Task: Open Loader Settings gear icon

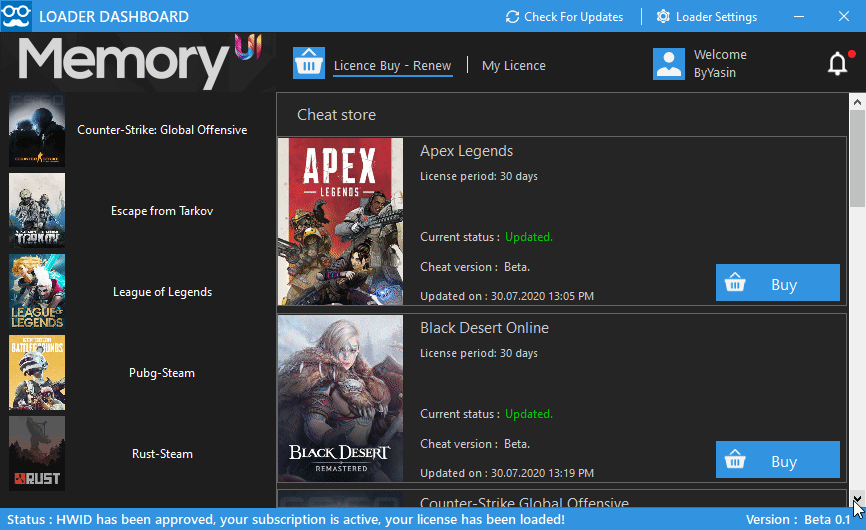Action: 663,17
